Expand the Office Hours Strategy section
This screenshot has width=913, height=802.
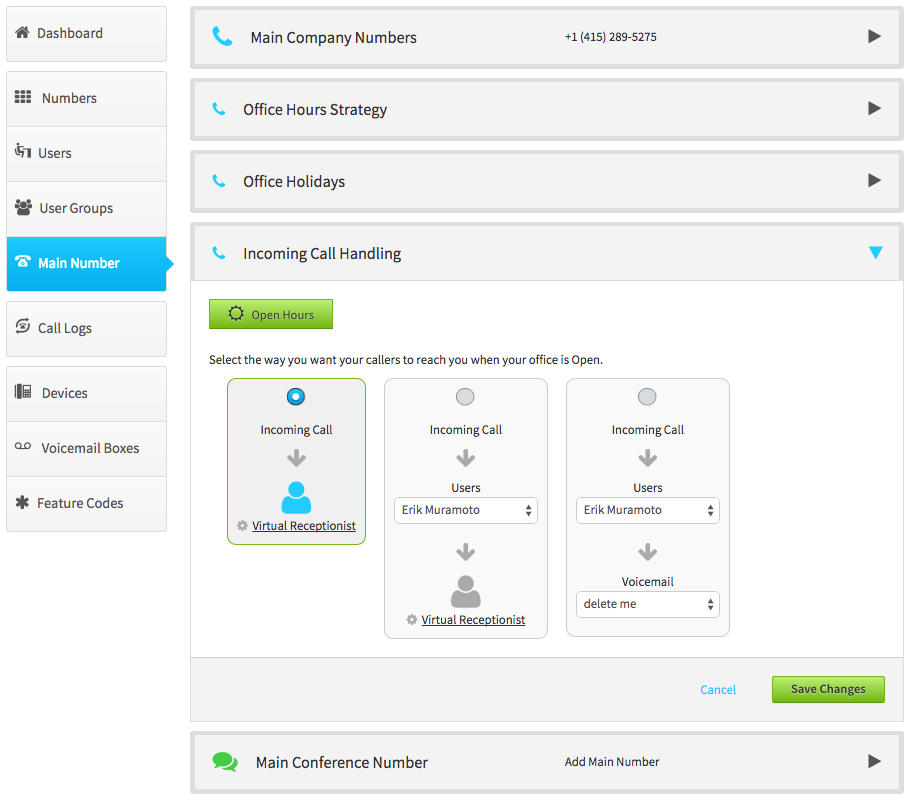pyautogui.click(x=874, y=108)
